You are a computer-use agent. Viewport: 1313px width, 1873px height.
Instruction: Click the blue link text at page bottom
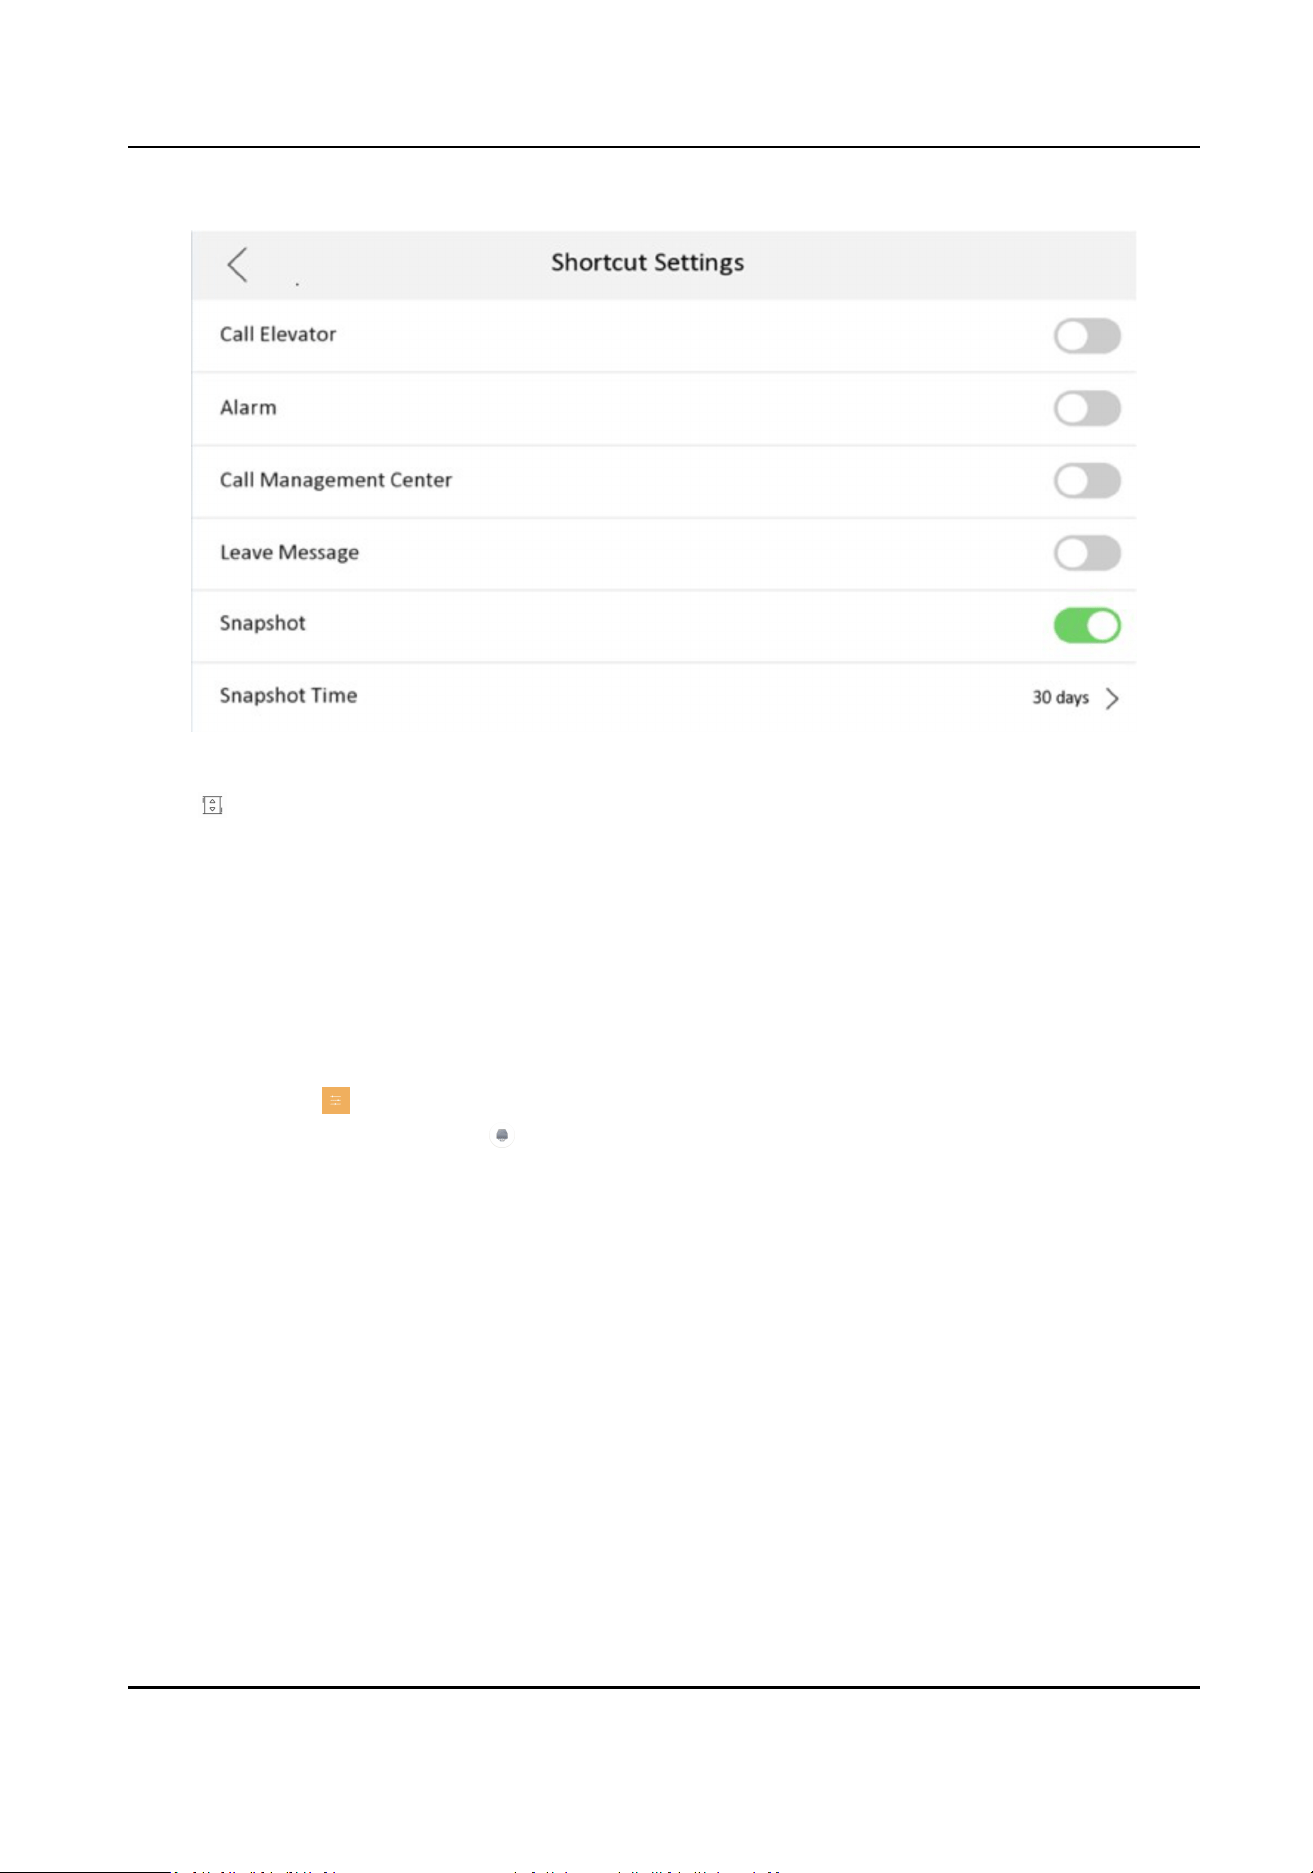pos(480,1869)
